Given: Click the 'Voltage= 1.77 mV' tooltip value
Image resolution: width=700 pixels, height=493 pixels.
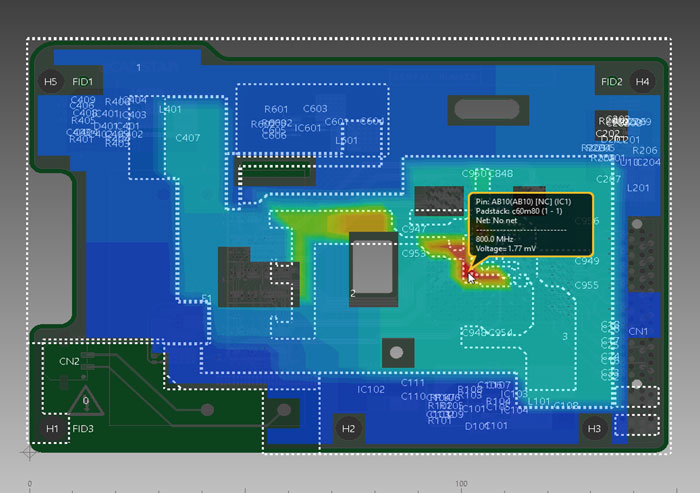Looking at the screenshot, I should click(505, 249).
